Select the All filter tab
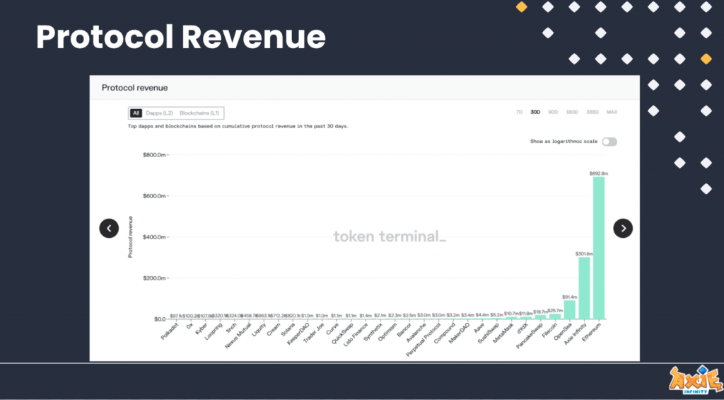 click(x=135, y=113)
